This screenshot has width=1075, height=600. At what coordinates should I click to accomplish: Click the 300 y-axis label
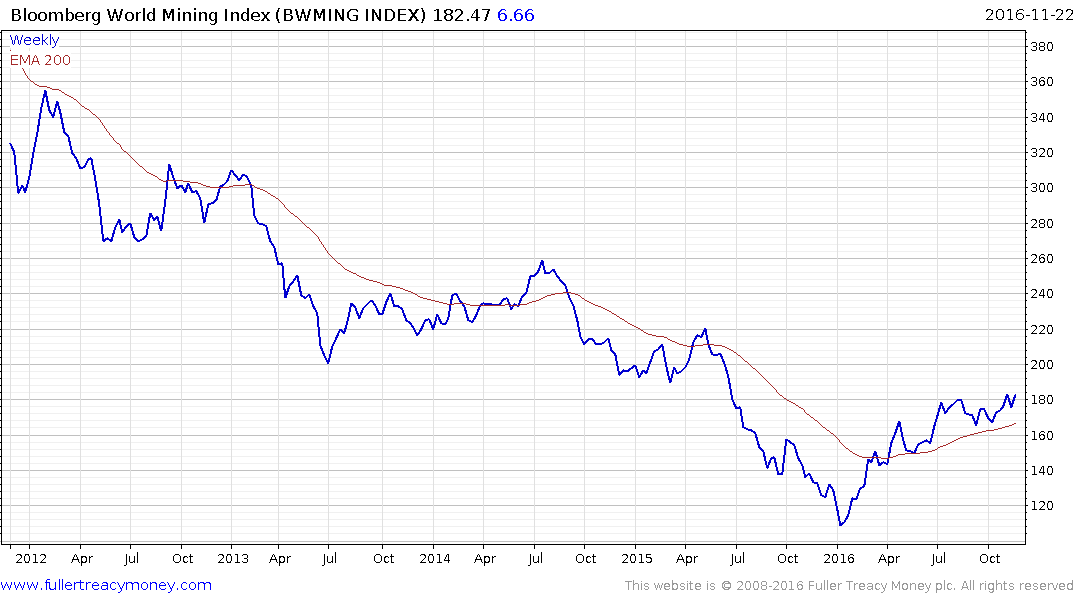[1042, 188]
